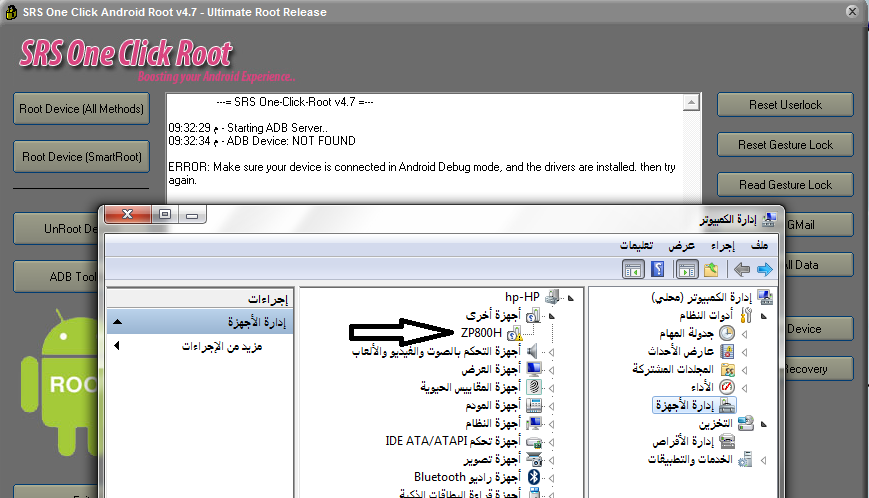Click the جدولة المهام clock icon
Image resolution: width=869 pixels, height=498 pixels.
coord(727,333)
